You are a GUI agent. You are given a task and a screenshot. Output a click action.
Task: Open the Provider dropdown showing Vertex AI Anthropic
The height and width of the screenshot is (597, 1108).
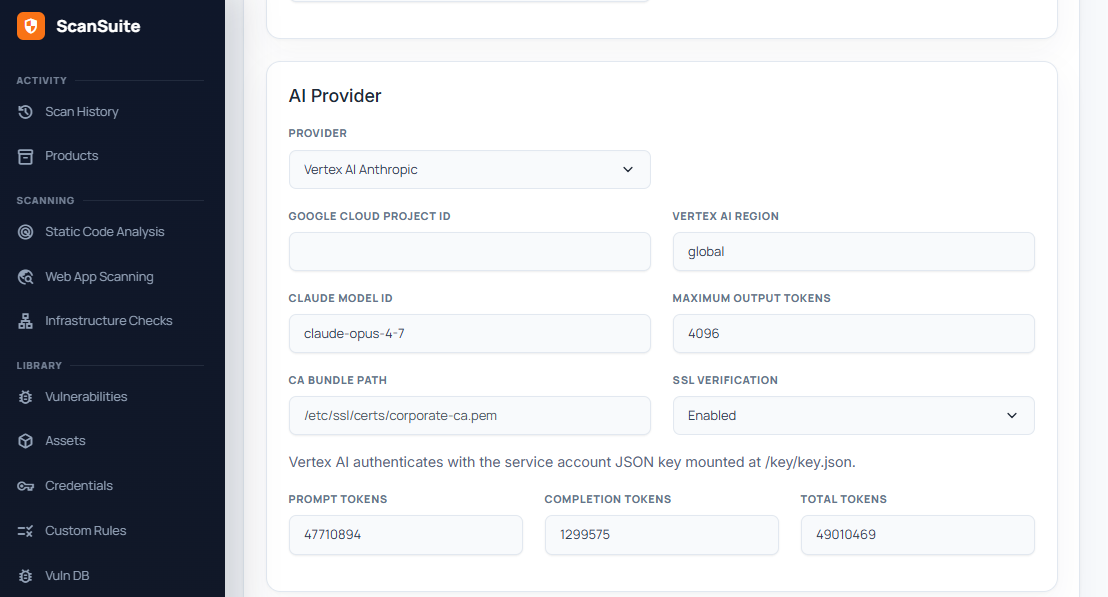click(x=469, y=170)
